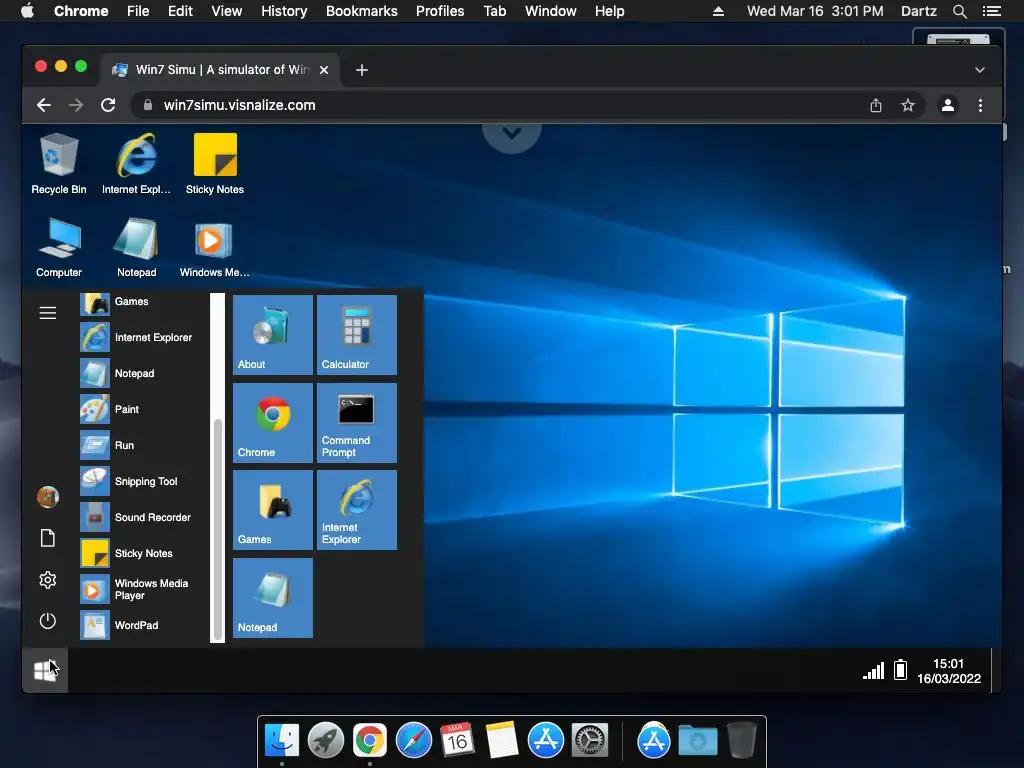Viewport: 1024px width, 768px height.
Task: Open the History menu
Action: 284,11
